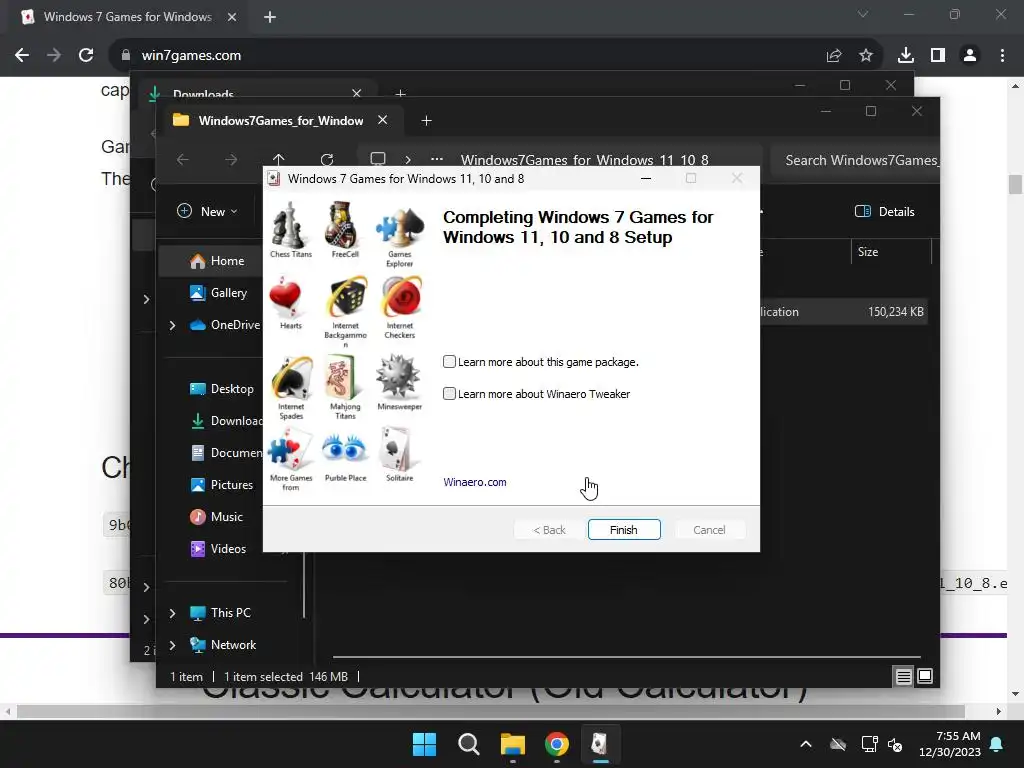Expand the address bar path chevron
Image resolution: width=1024 pixels, height=768 pixels.
[x=408, y=159]
